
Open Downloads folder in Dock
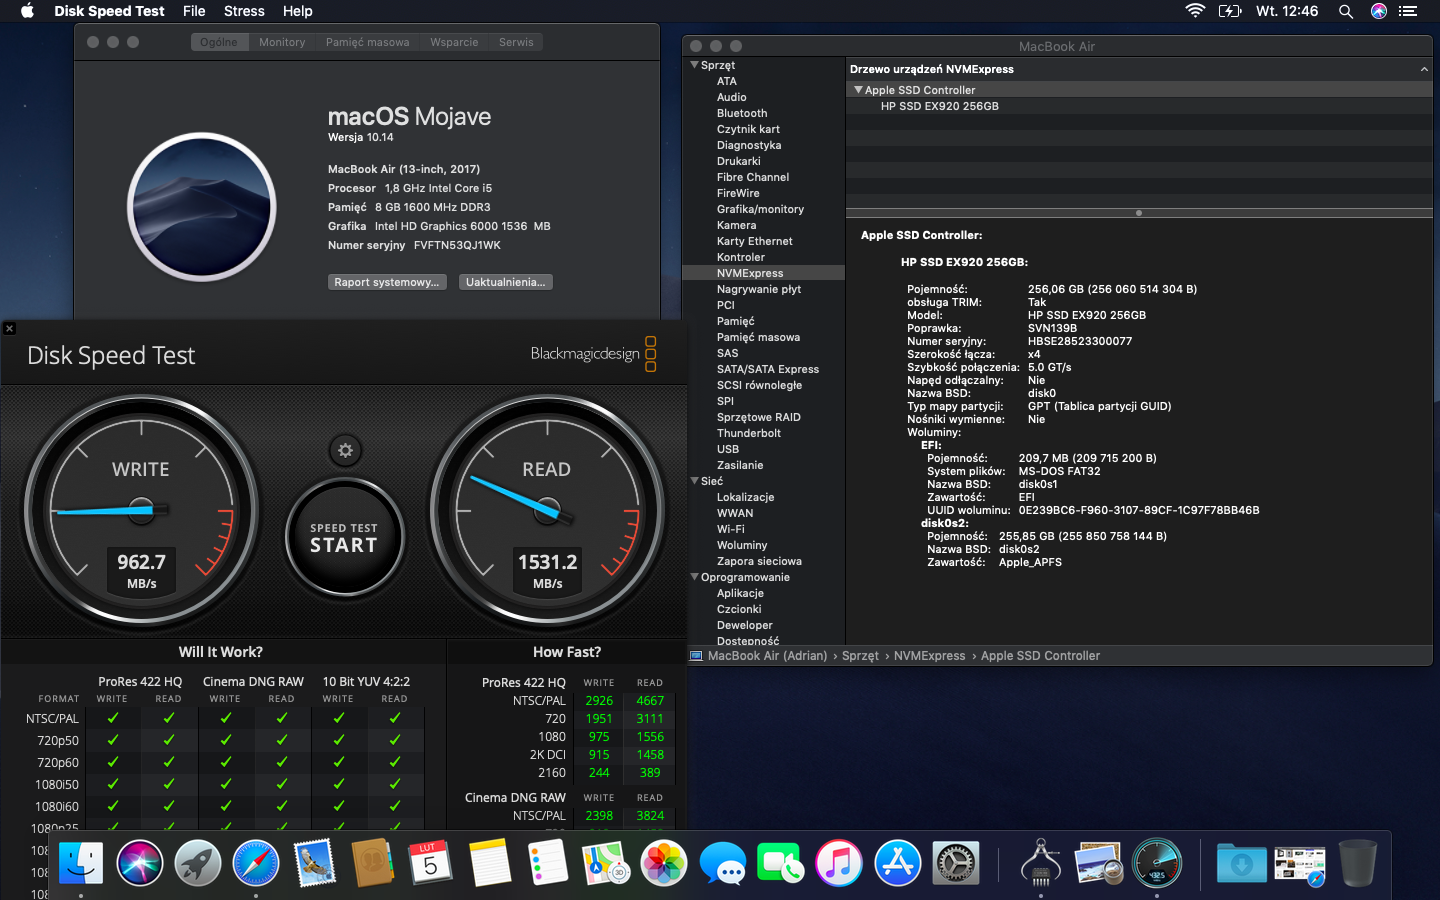[x=1241, y=863]
